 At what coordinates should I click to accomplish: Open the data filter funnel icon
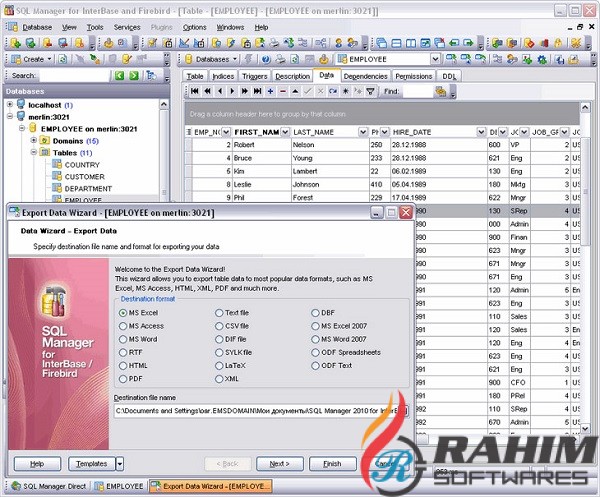tap(370, 91)
